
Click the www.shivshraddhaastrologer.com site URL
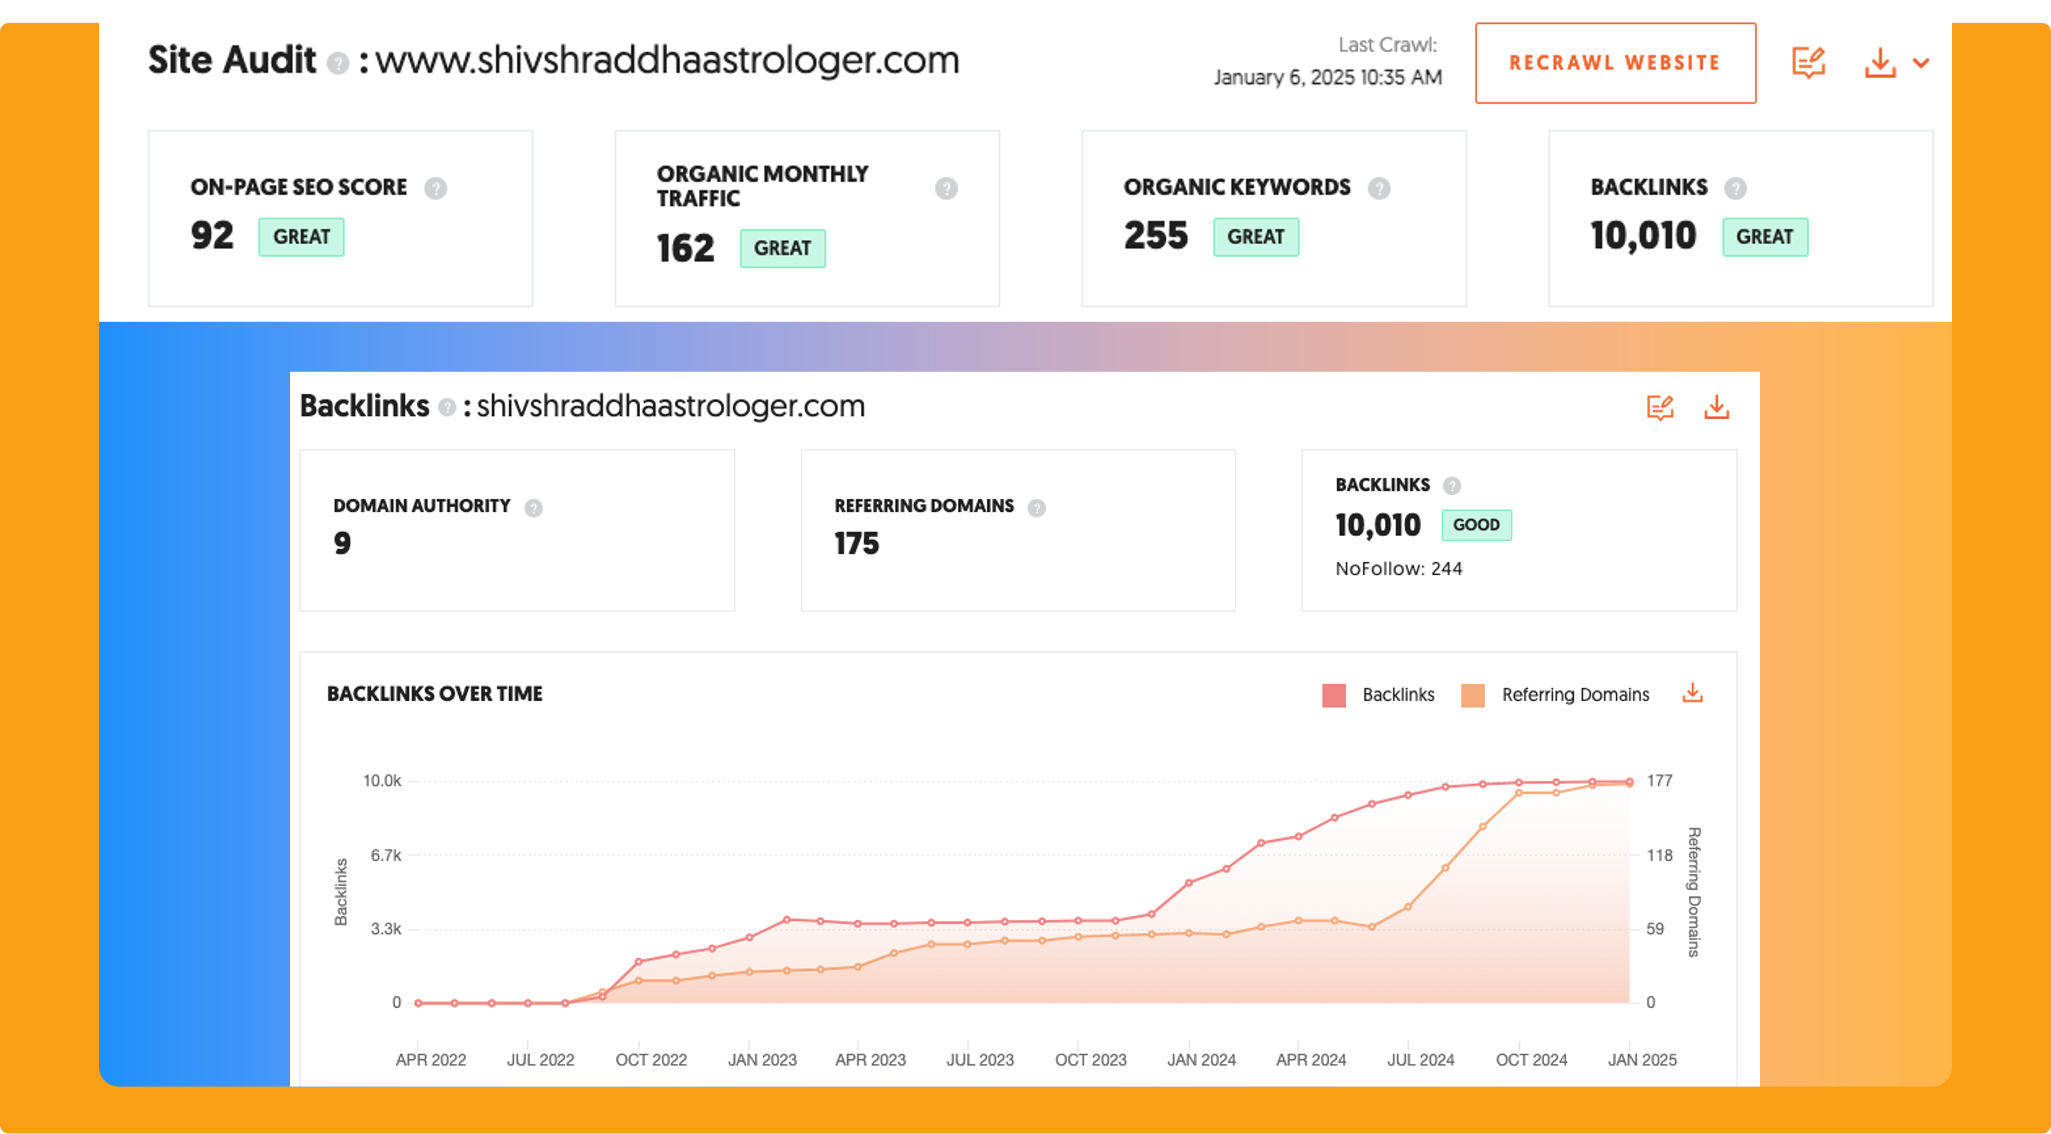(x=667, y=61)
